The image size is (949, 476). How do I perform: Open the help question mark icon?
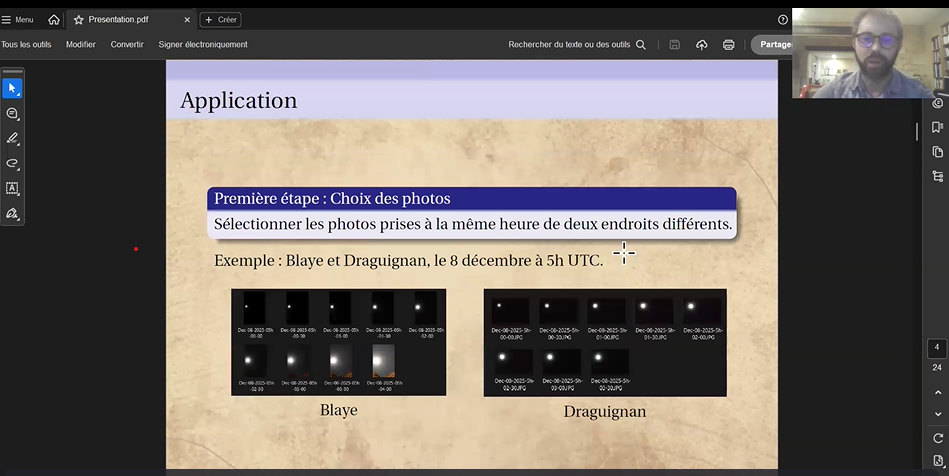[x=782, y=20]
